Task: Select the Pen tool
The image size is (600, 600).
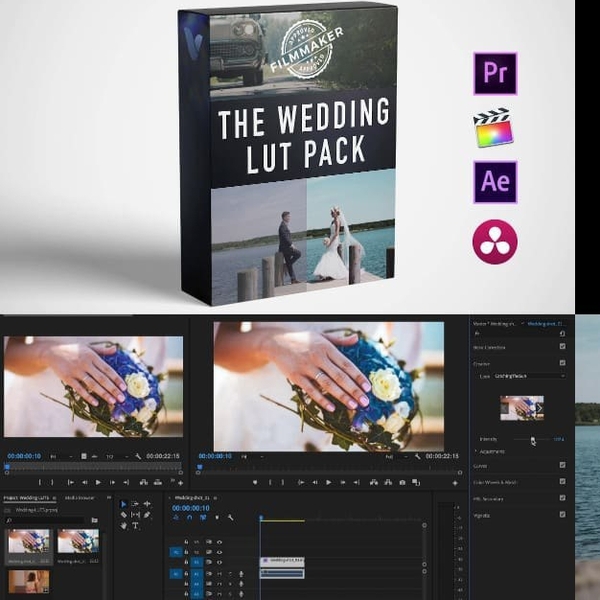Action: pyautogui.click(x=147, y=515)
